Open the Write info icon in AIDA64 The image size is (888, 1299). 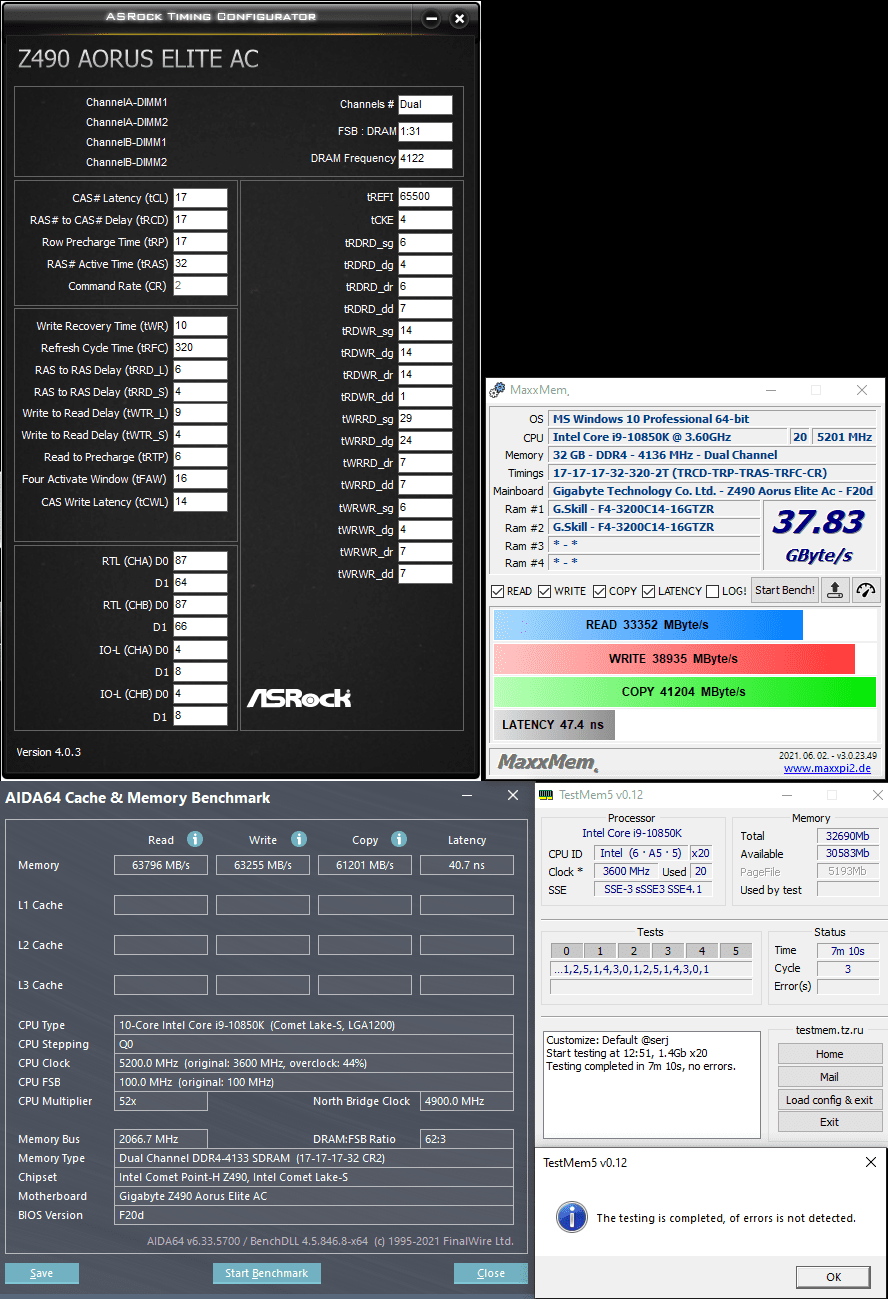[298, 839]
